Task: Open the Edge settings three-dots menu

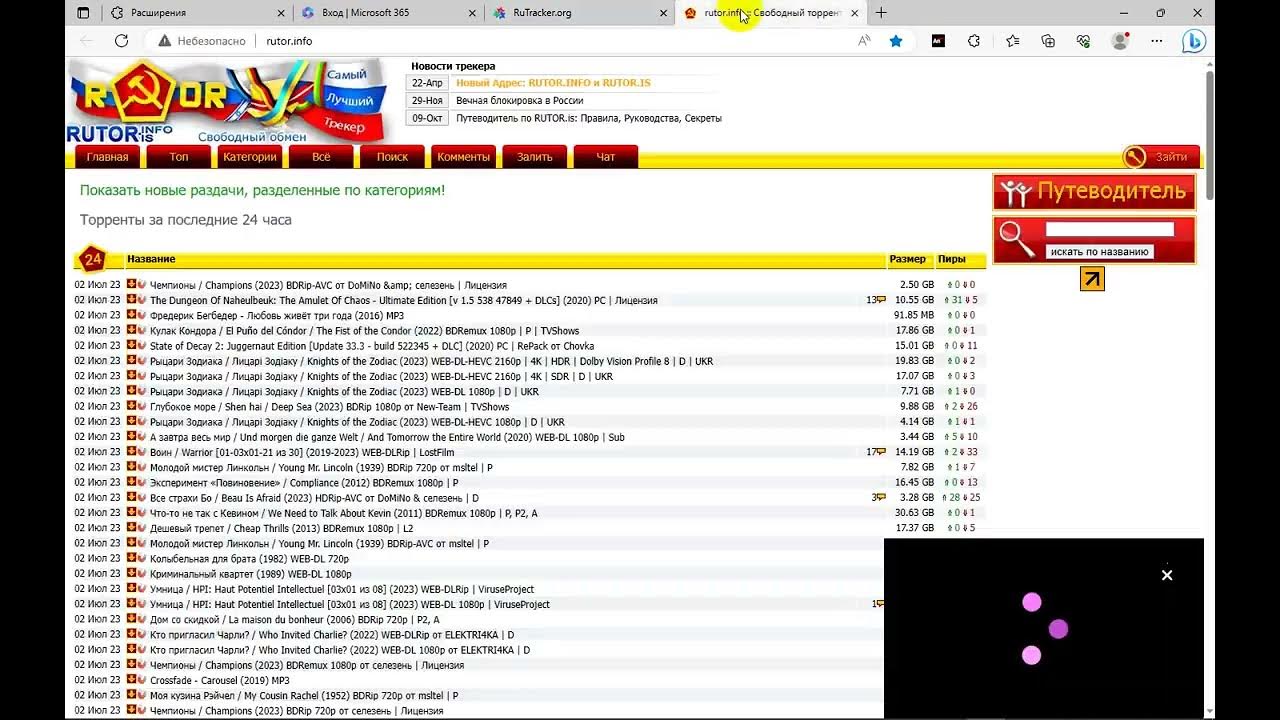Action: pos(1156,41)
